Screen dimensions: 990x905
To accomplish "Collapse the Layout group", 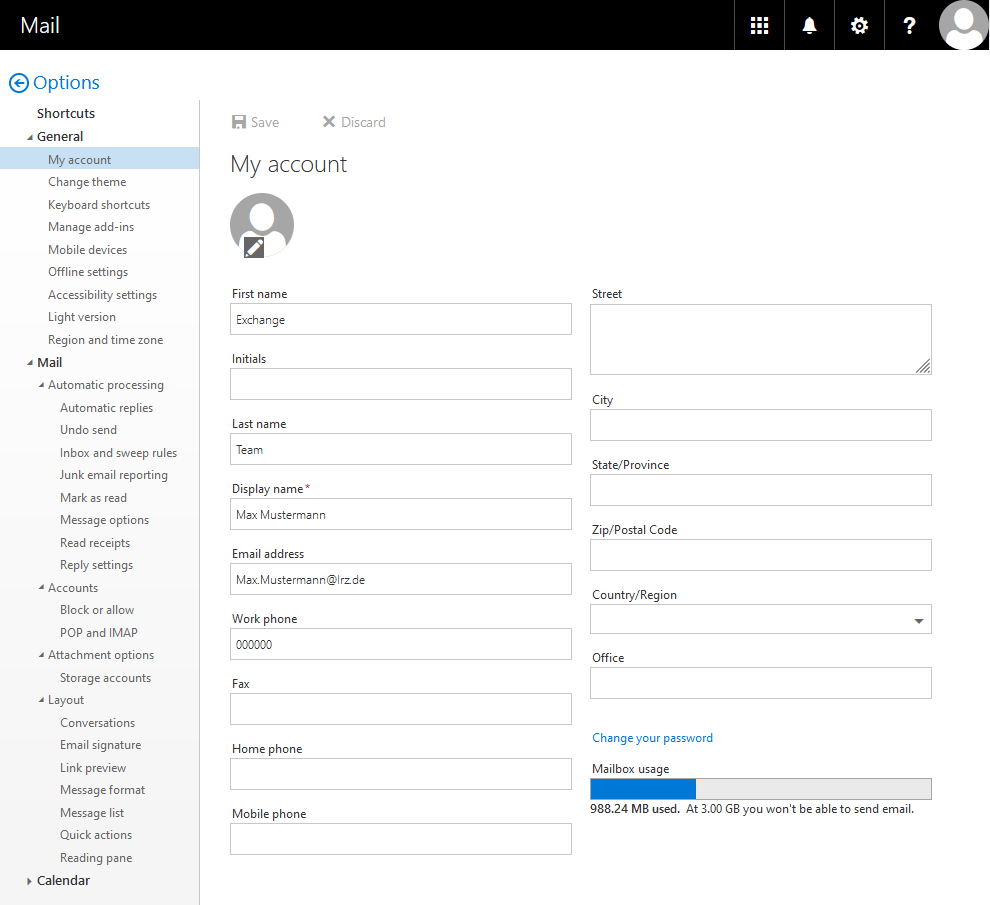I will (x=41, y=700).
